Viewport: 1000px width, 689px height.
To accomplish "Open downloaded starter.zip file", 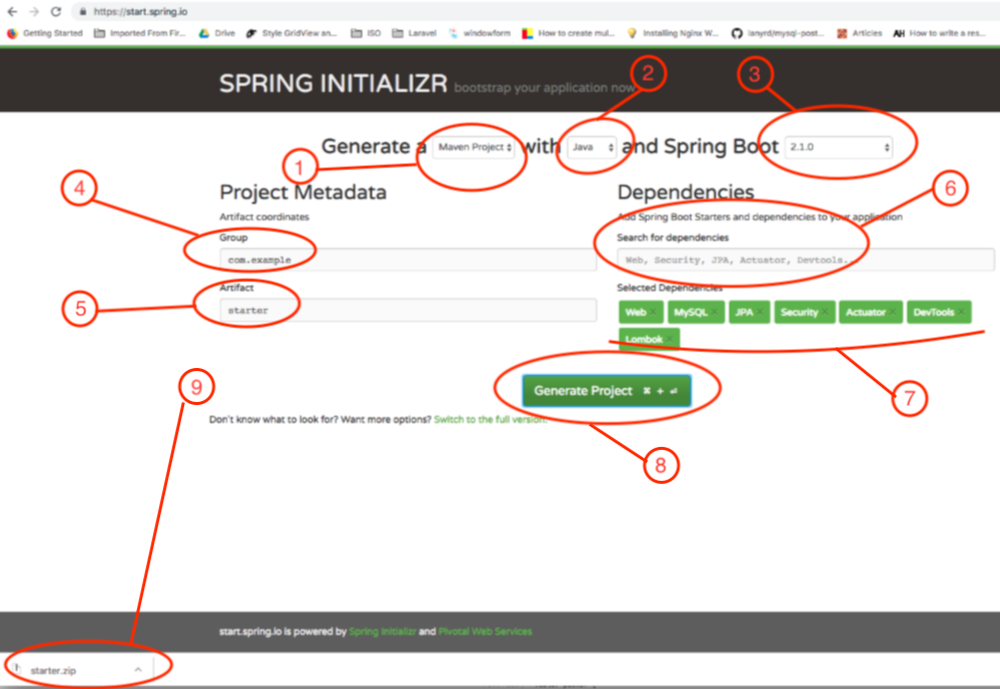I will (x=53, y=670).
